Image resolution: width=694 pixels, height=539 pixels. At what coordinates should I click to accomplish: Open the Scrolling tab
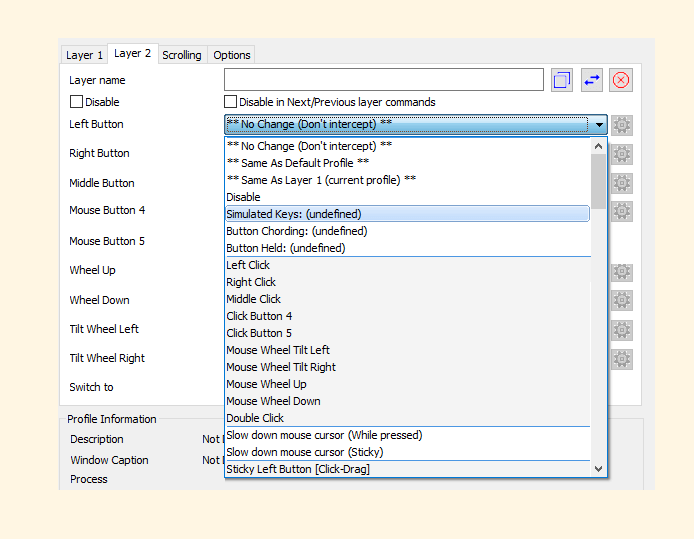tap(182, 55)
